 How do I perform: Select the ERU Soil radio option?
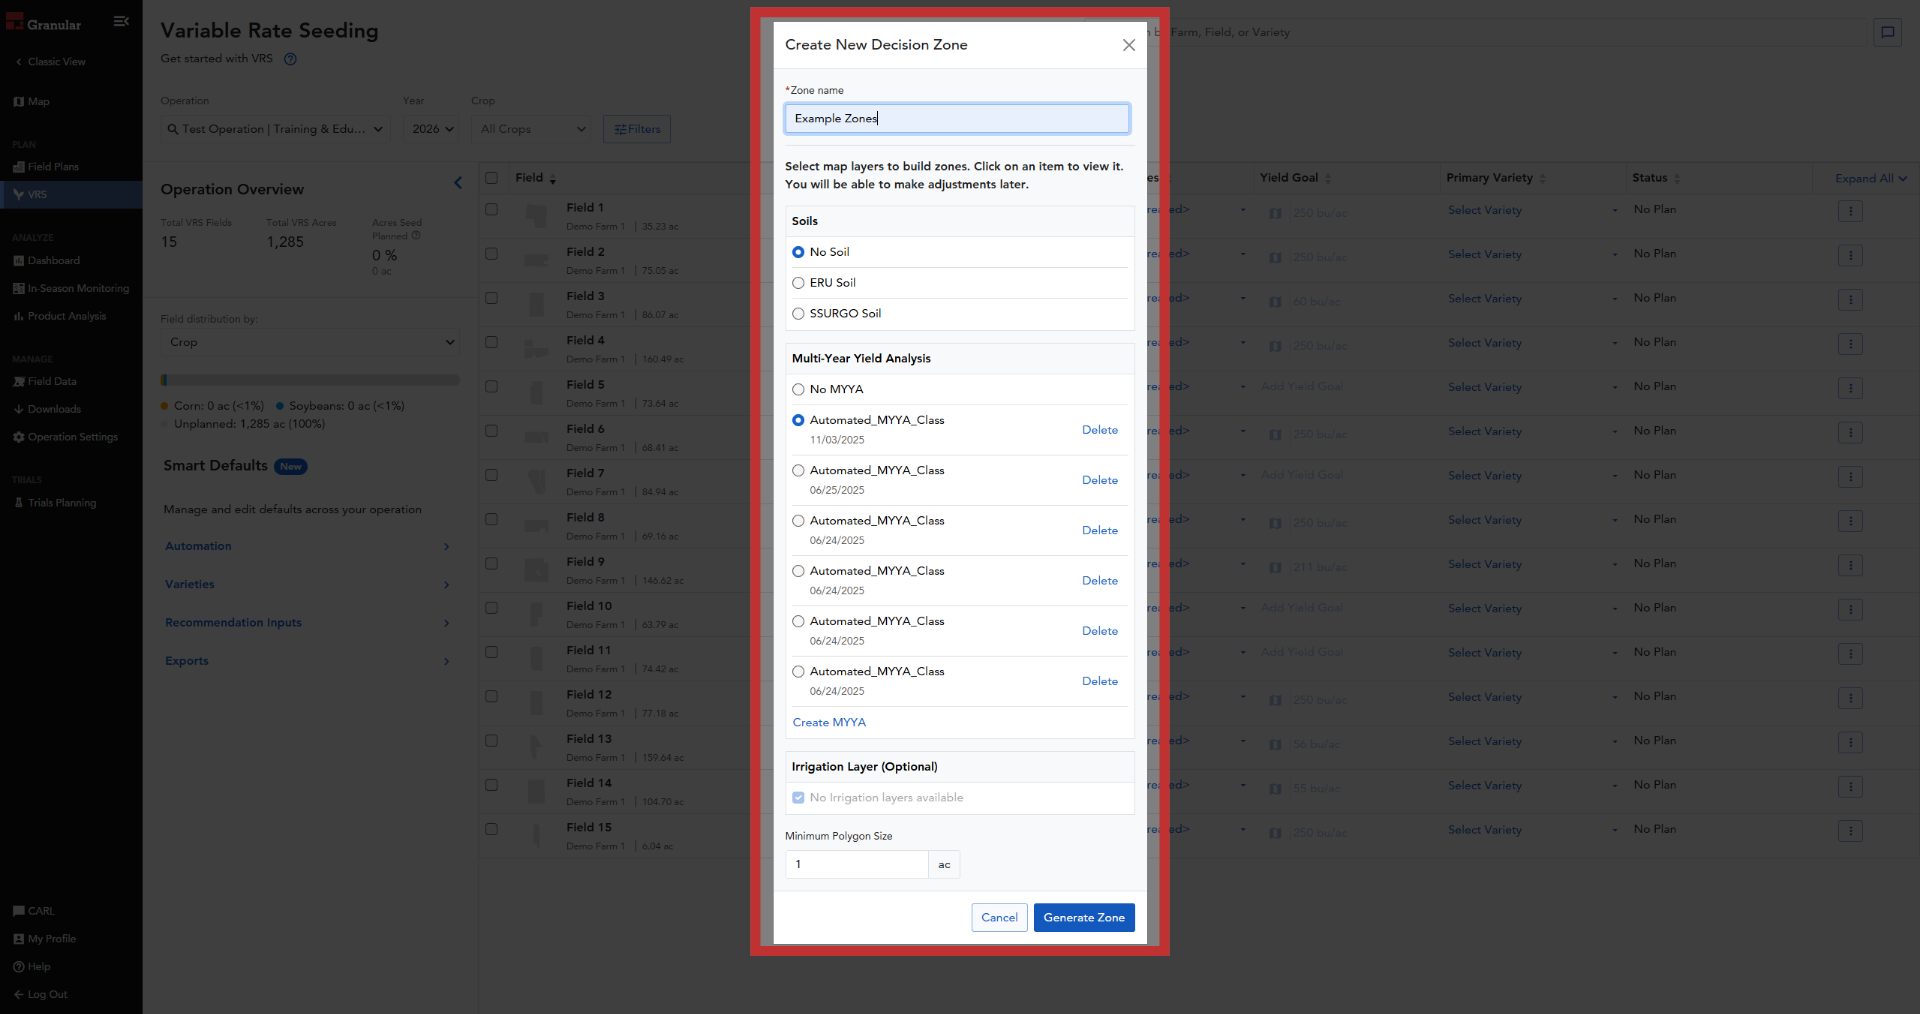(x=798, y=283)
